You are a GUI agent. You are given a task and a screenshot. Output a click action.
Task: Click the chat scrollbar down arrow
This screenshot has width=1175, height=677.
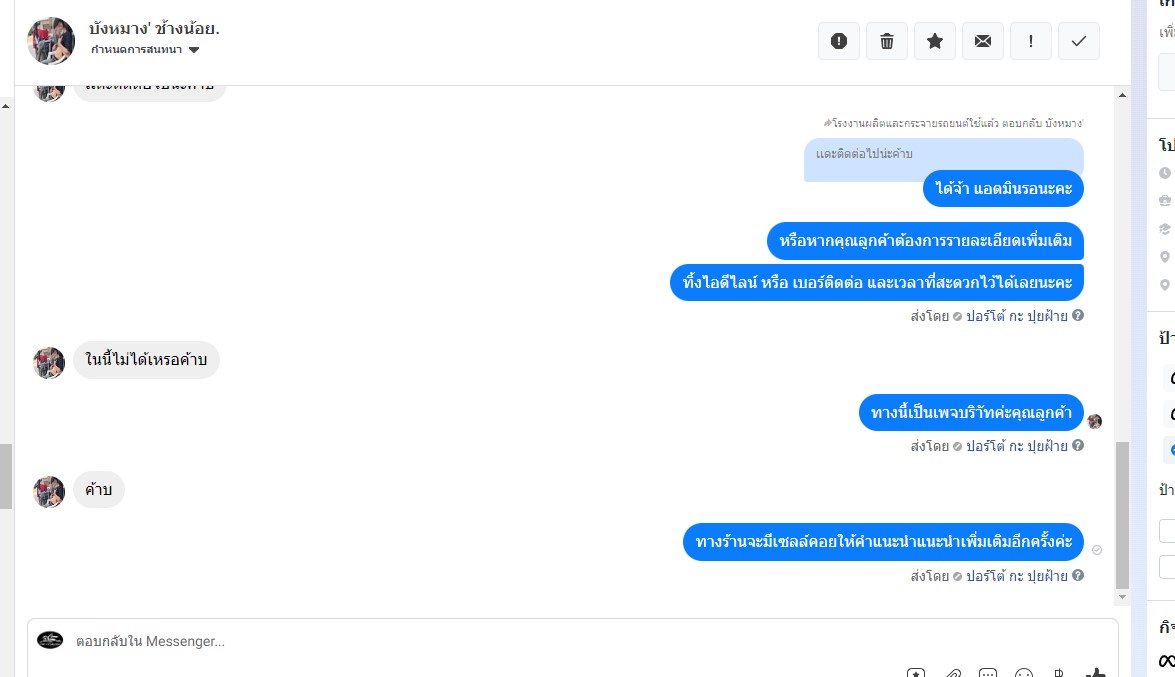tap(1122, 598)
